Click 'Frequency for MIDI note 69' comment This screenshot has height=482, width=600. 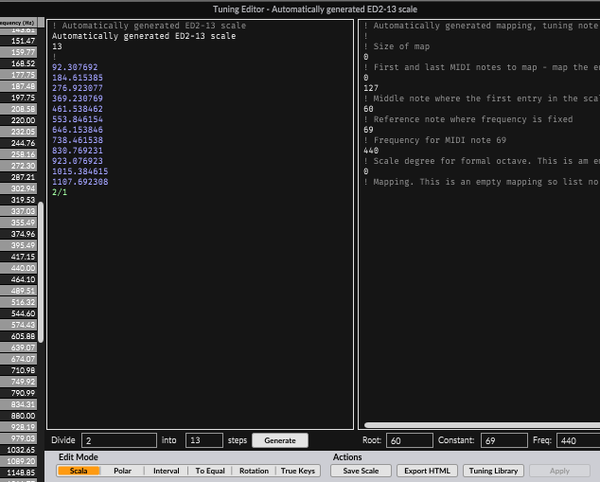pos(435,140)
